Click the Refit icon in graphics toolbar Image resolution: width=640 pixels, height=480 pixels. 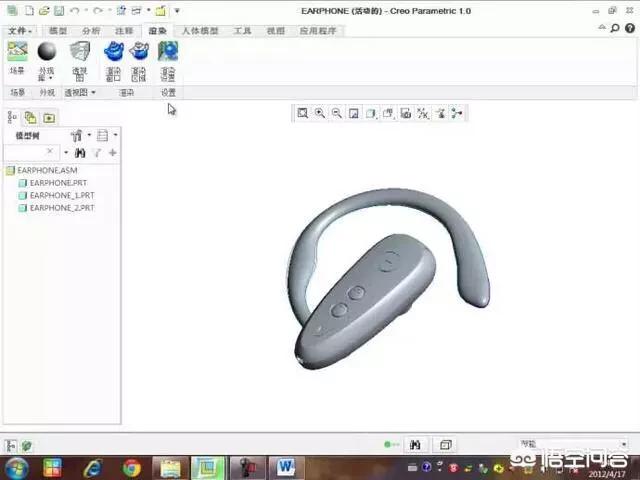point(303,114)
